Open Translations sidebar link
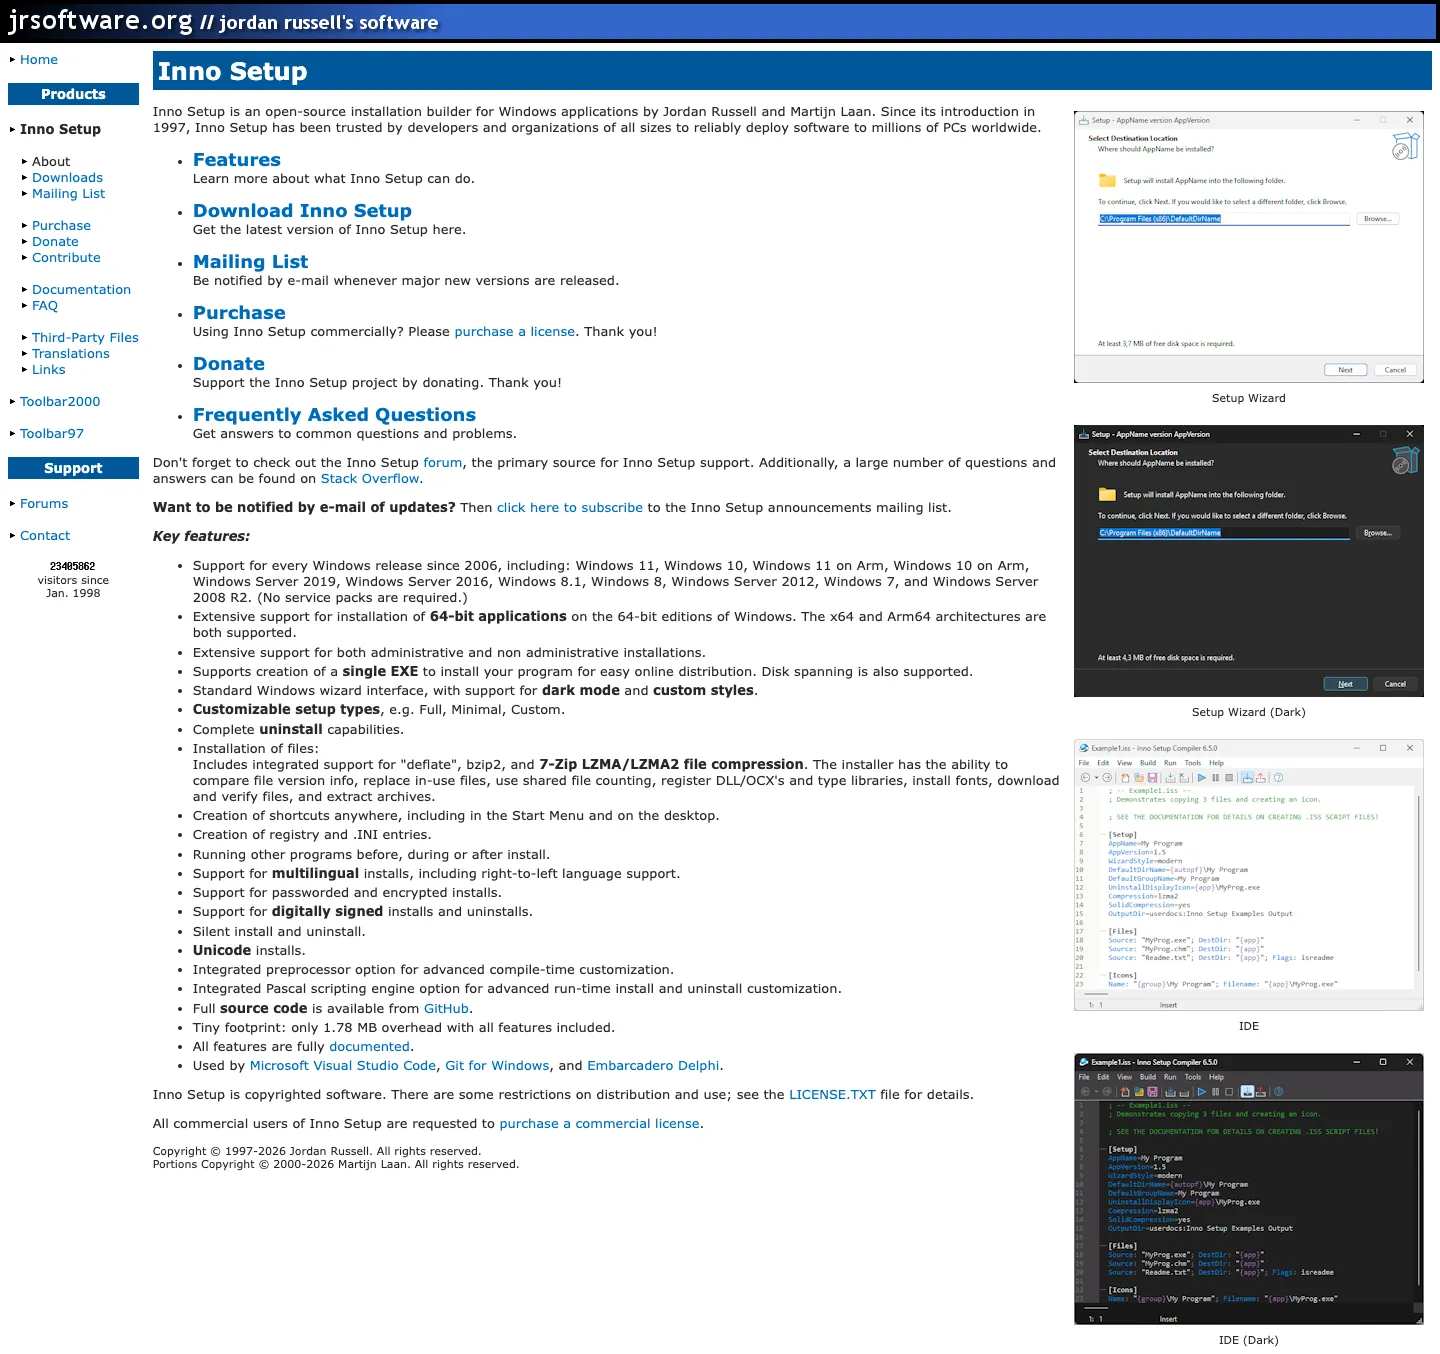Viewport: 1440px width, 1354px height. tap(71, 353)
